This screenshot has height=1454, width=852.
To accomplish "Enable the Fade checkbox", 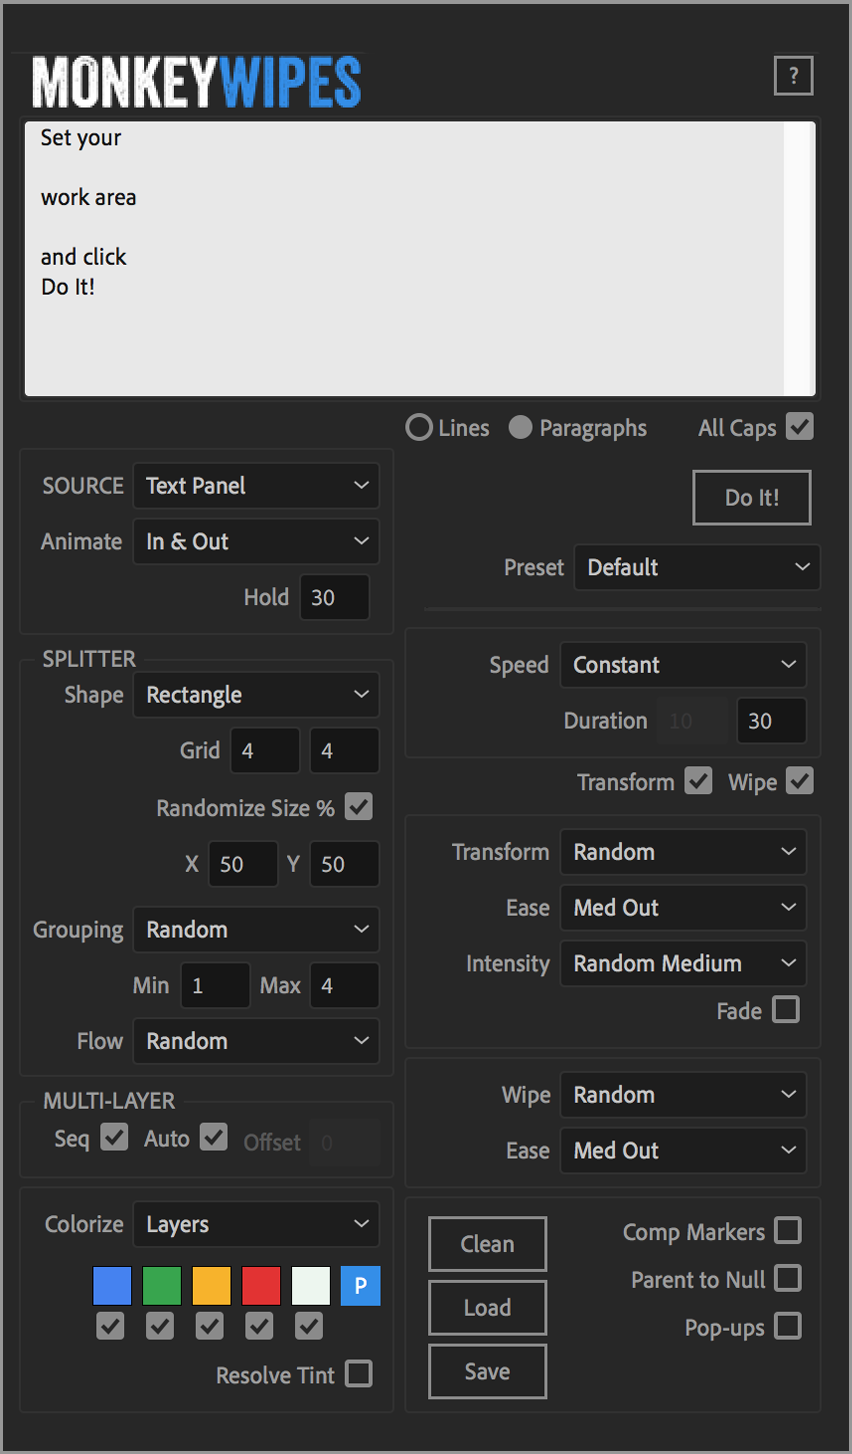I will coord(787,1010).
